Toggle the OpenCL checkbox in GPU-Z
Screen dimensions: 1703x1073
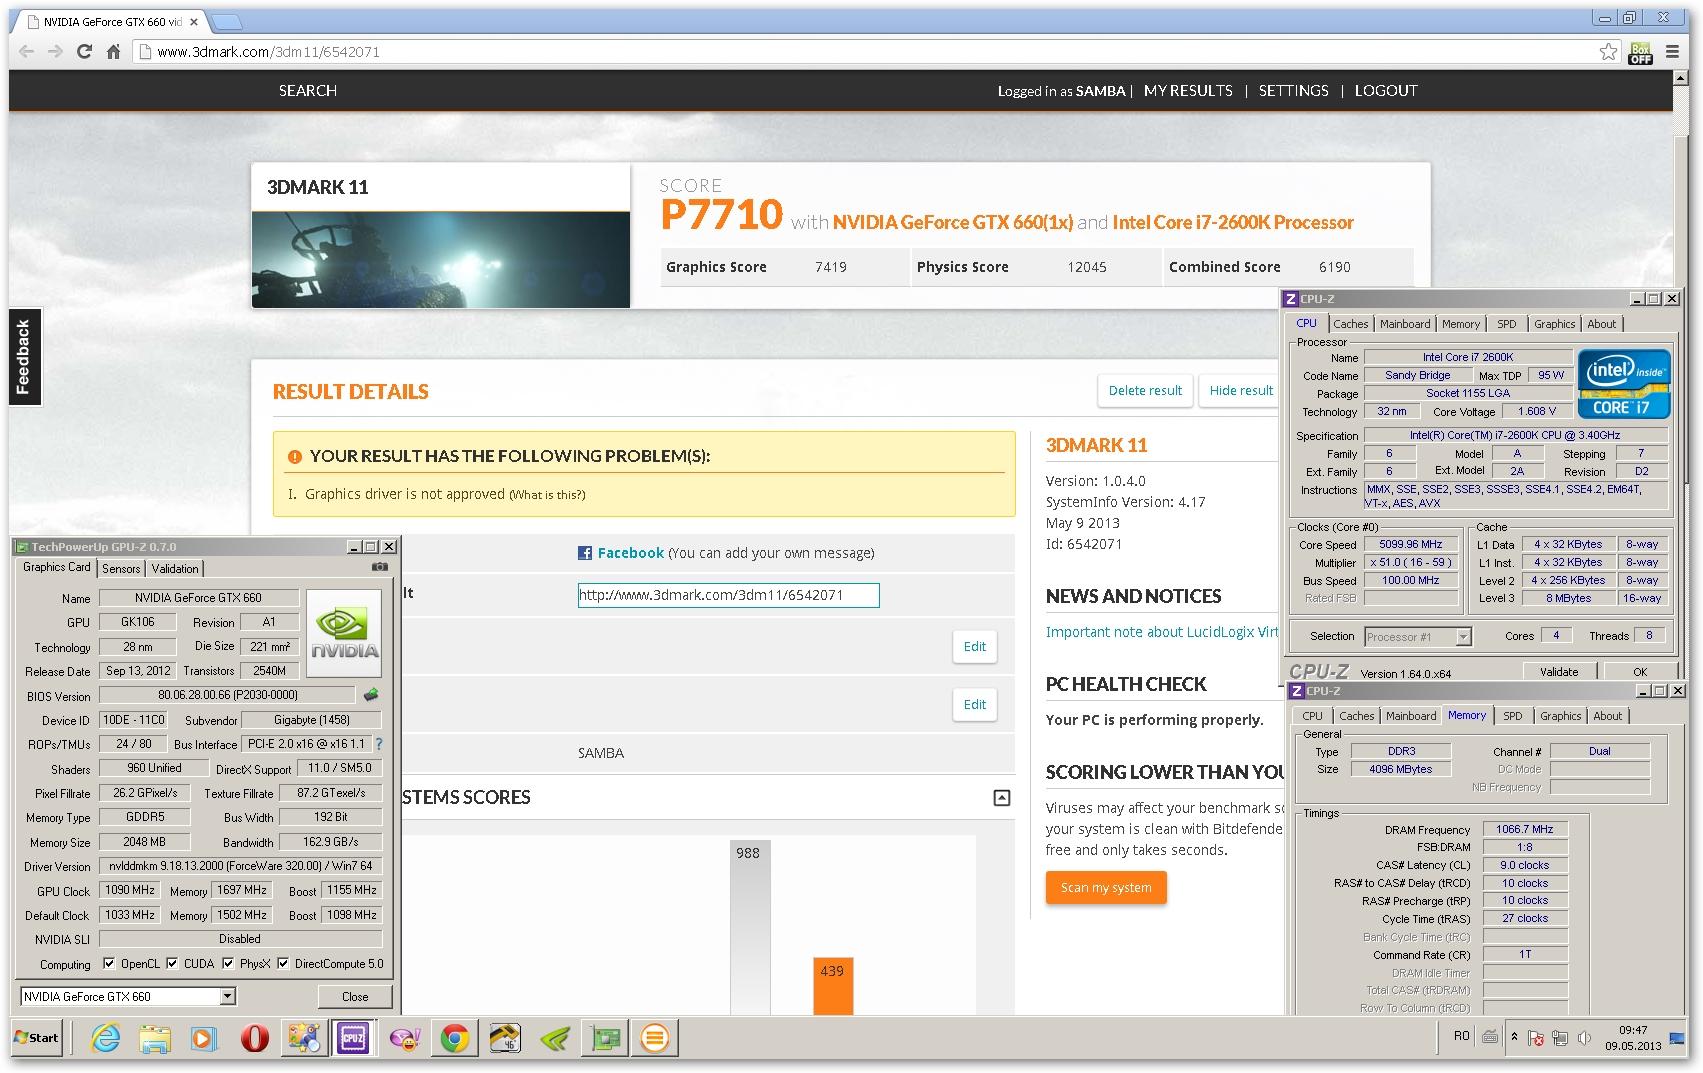109,964
